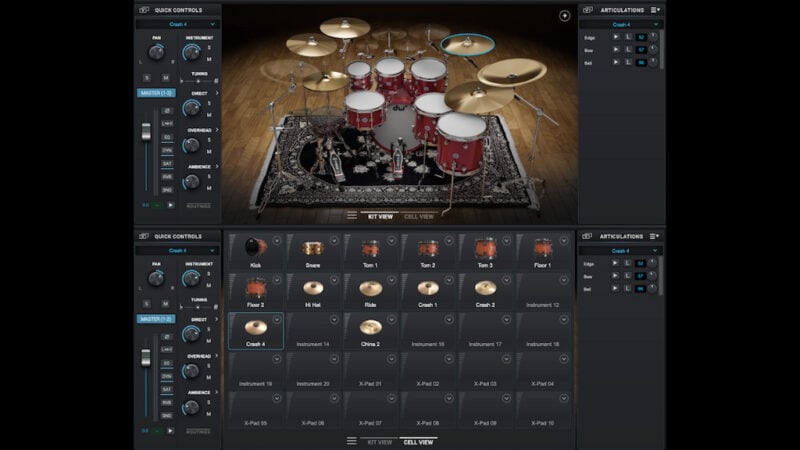Open the hamburger menu beside upper KIT VIEW tab
Image resolution: width=800 pixels, height=450 pixels.
coord(352,215)
